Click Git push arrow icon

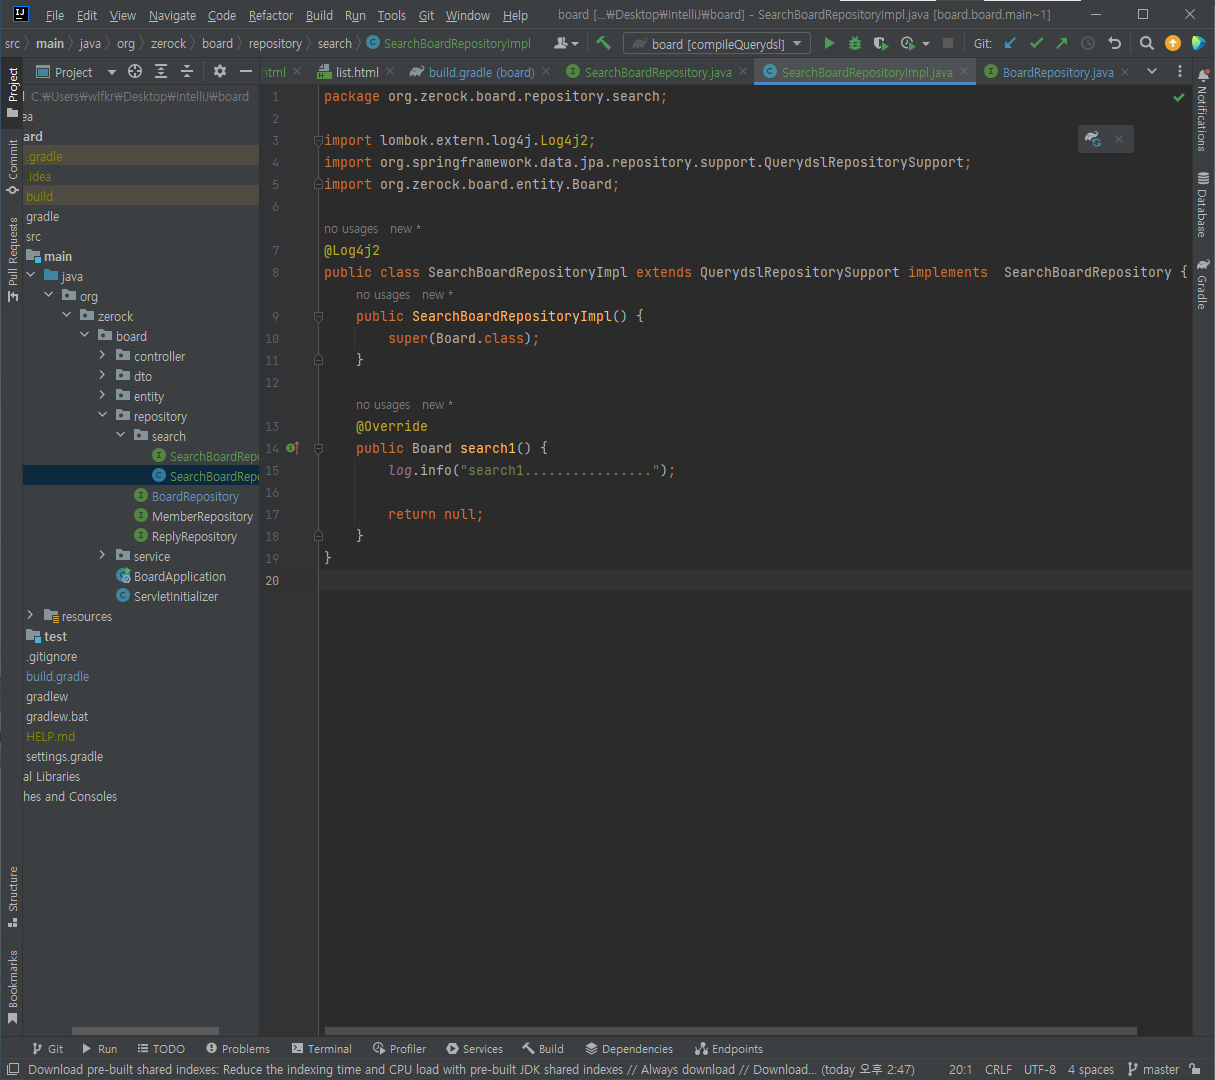click(1062, 43)
